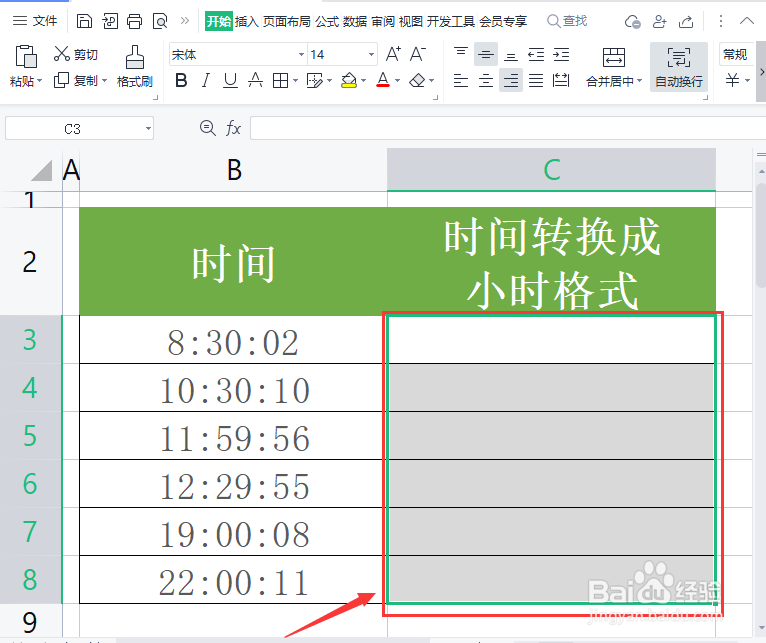Decrease font size with A- icon
The image size is (766, 643).
point(418,54)
